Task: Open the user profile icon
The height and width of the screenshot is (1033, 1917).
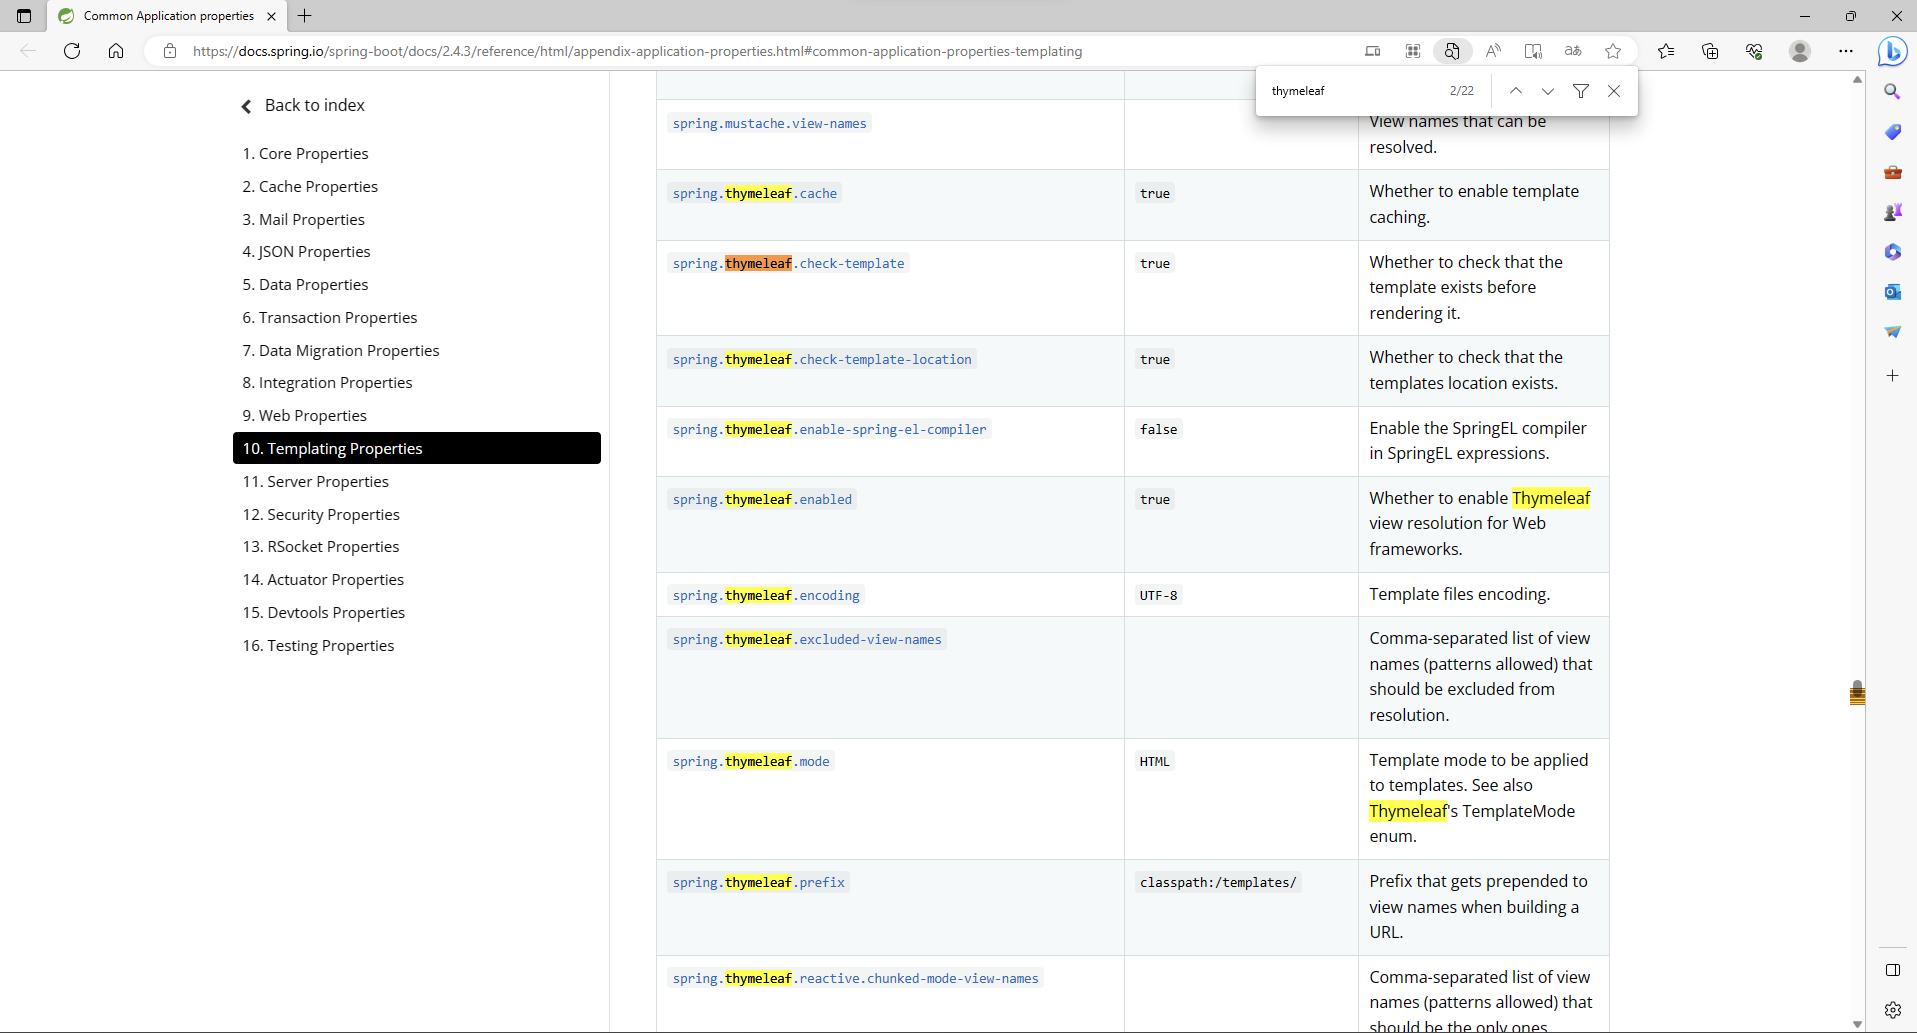Action: point(1800,51)
